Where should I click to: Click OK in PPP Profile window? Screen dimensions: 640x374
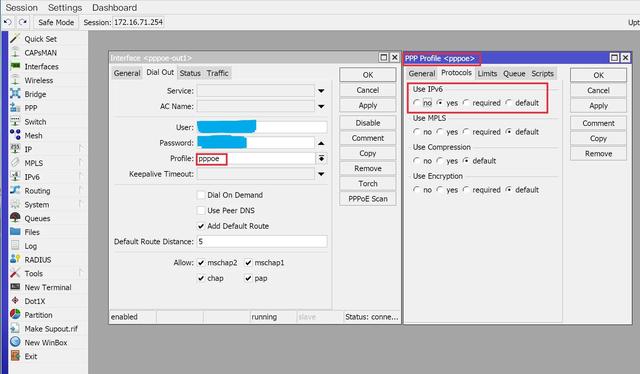598,75
